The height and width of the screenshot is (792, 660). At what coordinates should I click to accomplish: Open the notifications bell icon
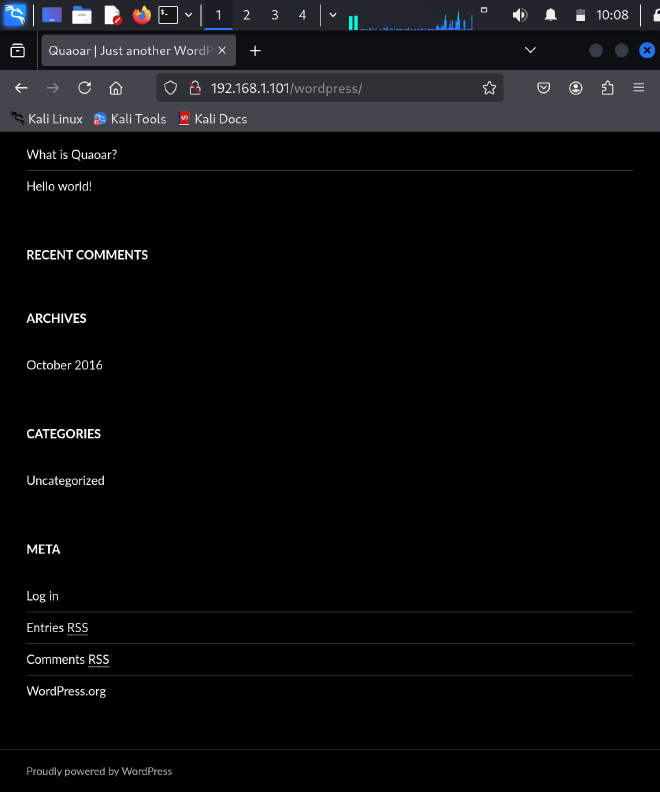pos(550,15)
